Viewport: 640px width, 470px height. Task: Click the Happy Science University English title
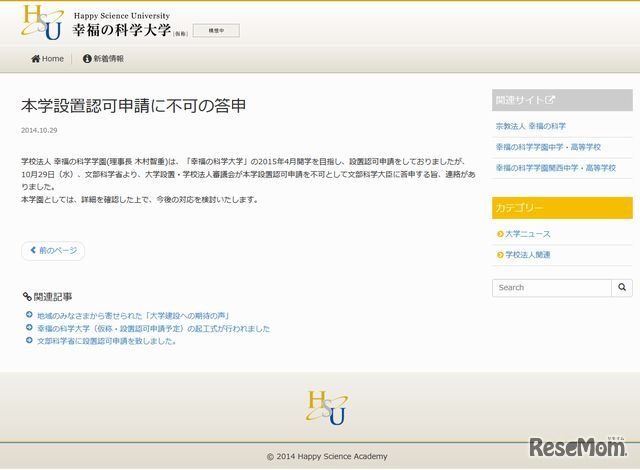coord(122,16)
